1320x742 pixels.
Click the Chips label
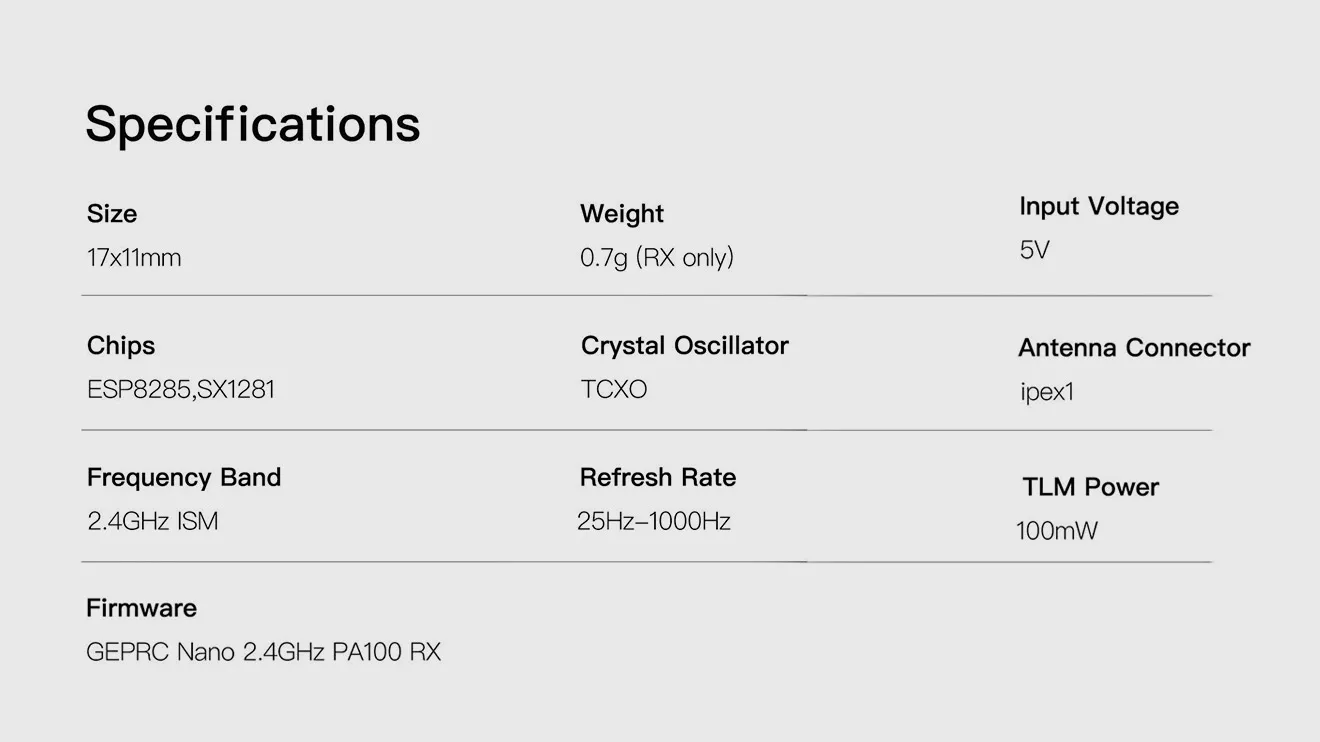coord(121,346)
